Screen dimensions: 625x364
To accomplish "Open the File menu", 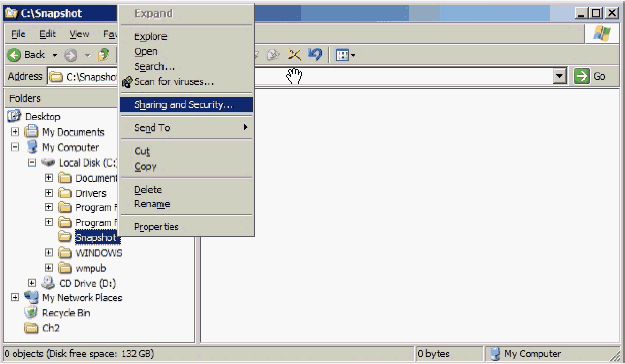I will [x=18, y=34].
